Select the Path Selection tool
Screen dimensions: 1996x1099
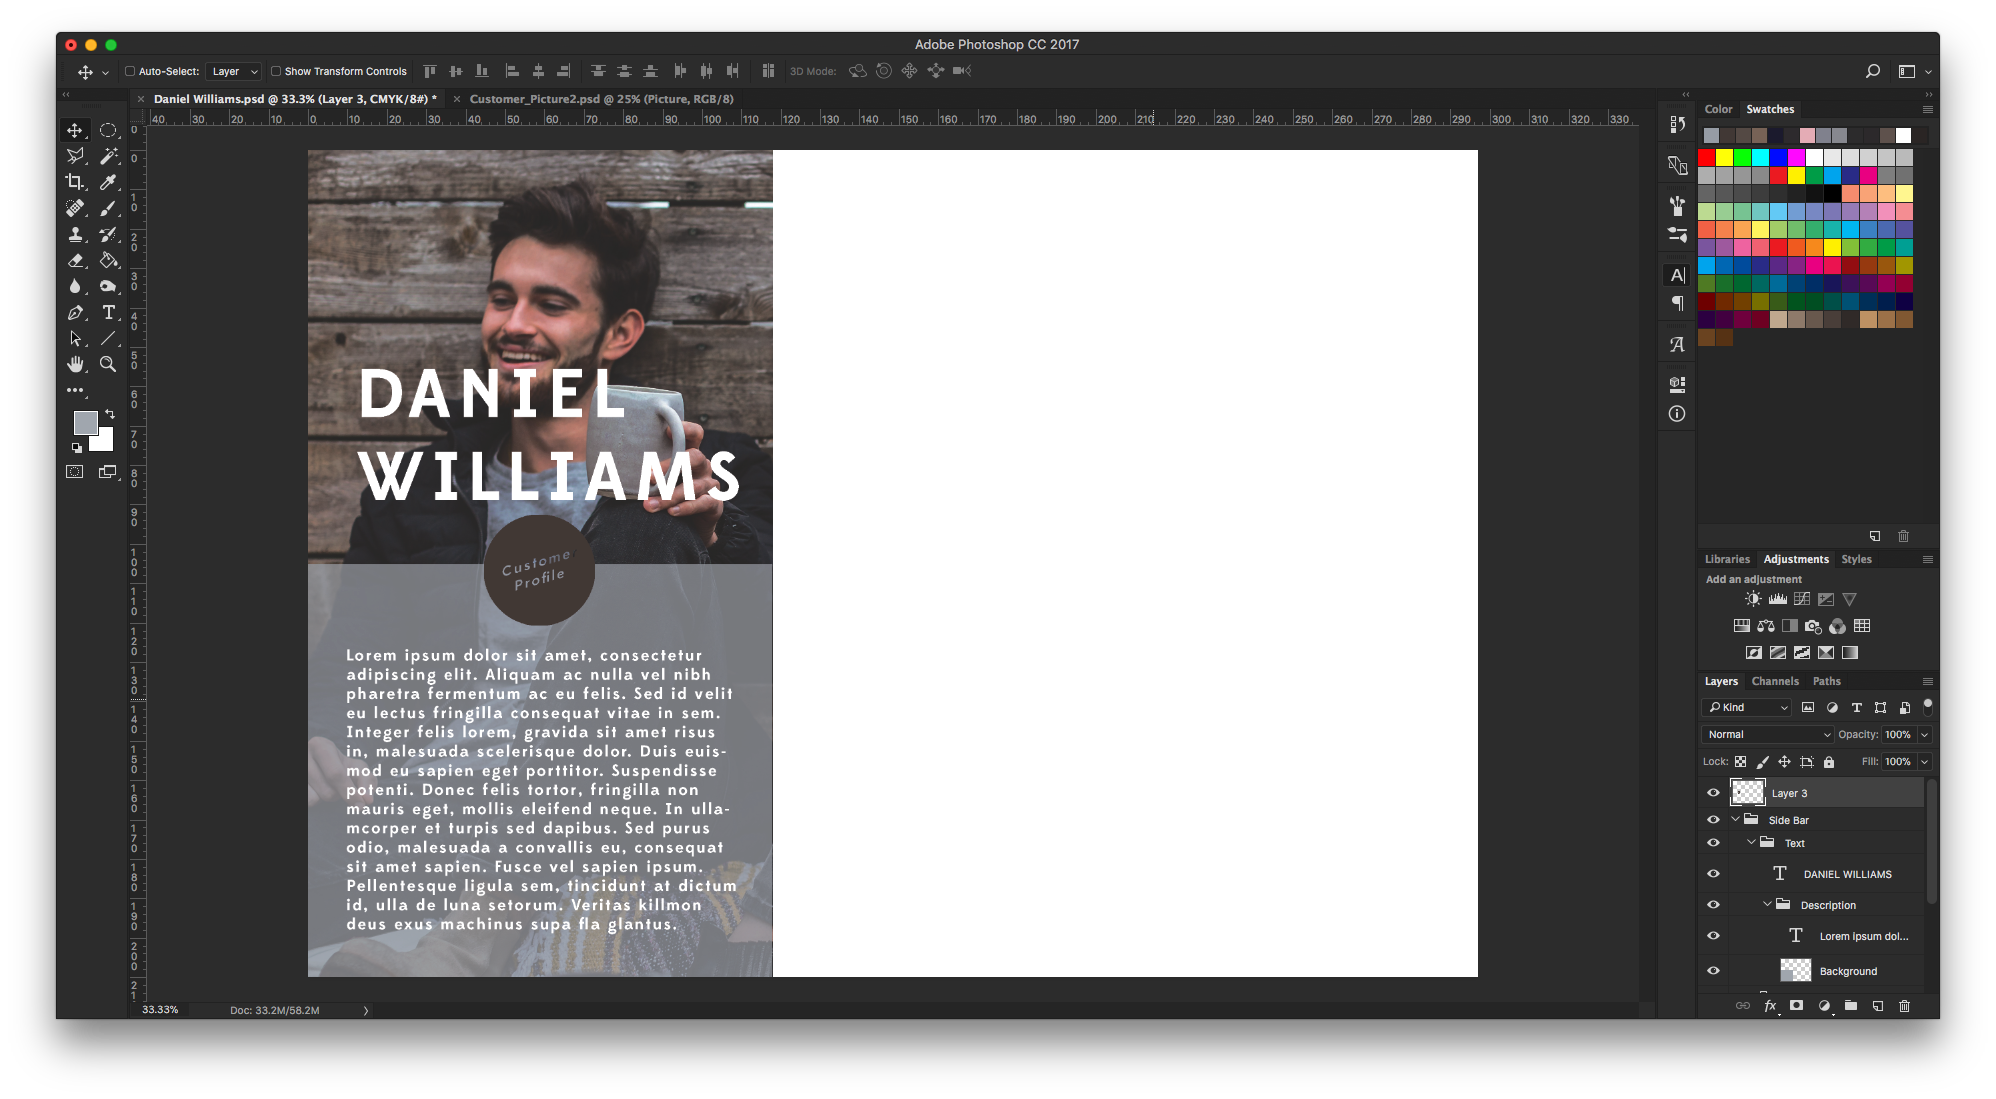coord(75,339)
